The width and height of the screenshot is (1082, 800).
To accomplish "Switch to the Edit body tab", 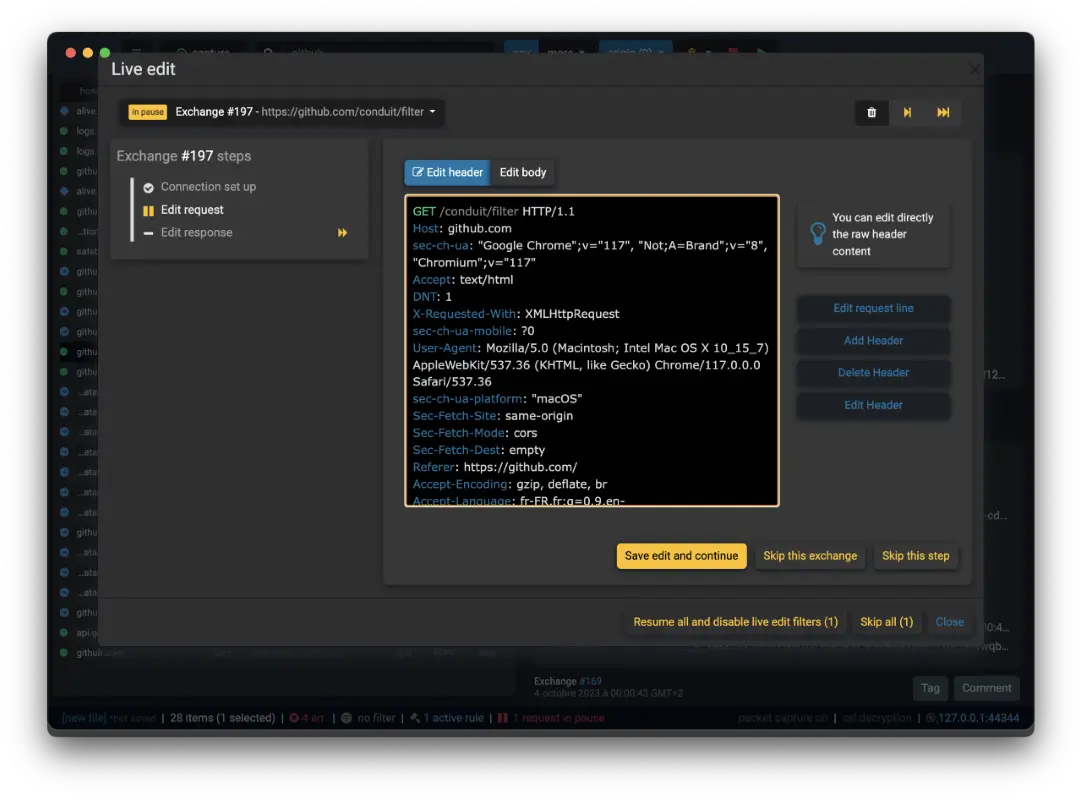I will coord(522,173).
